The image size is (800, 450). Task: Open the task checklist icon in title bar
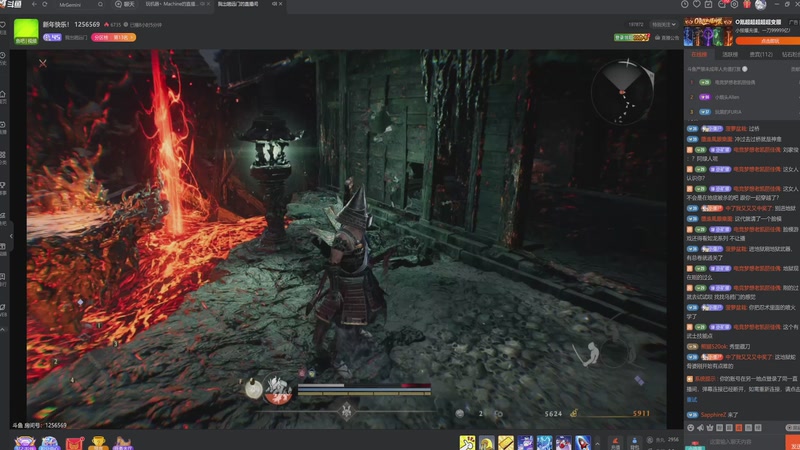(709, 4)
